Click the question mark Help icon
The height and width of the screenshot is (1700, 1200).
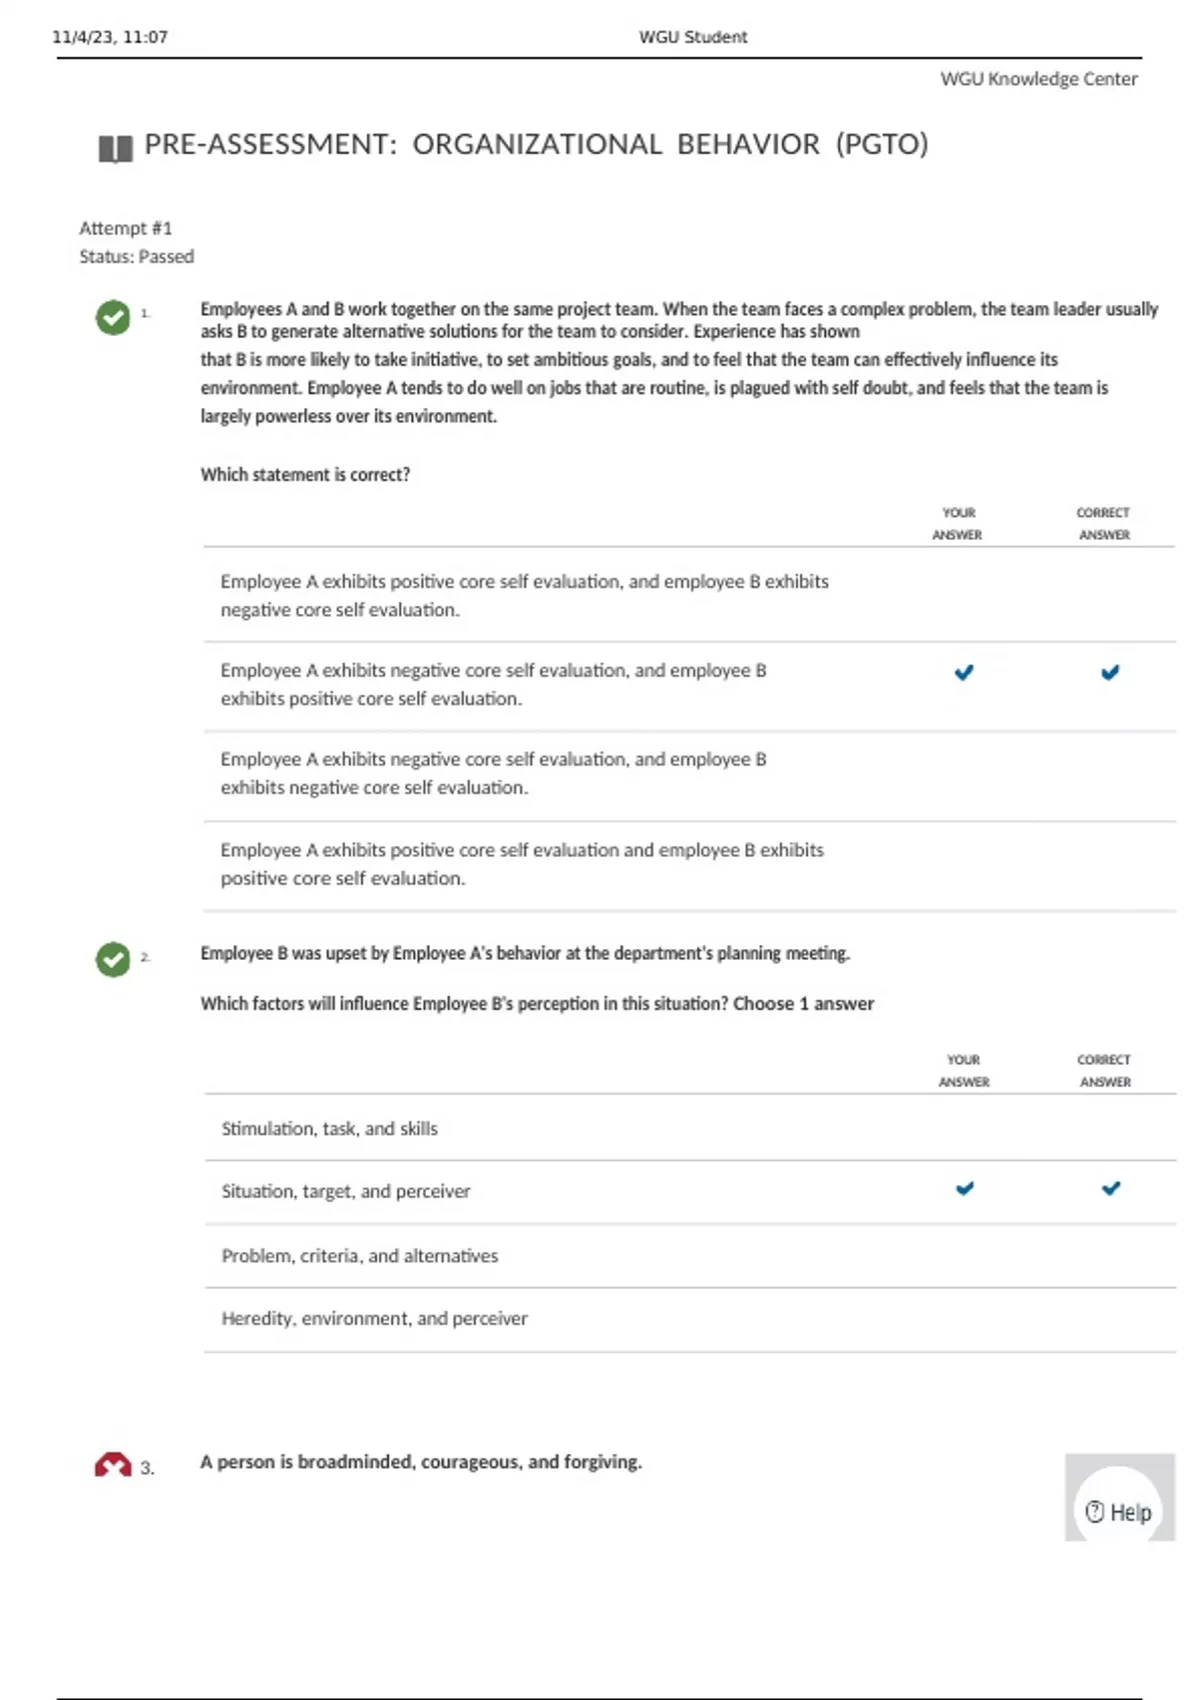pyautogui.click(x=1095, y=1512)
